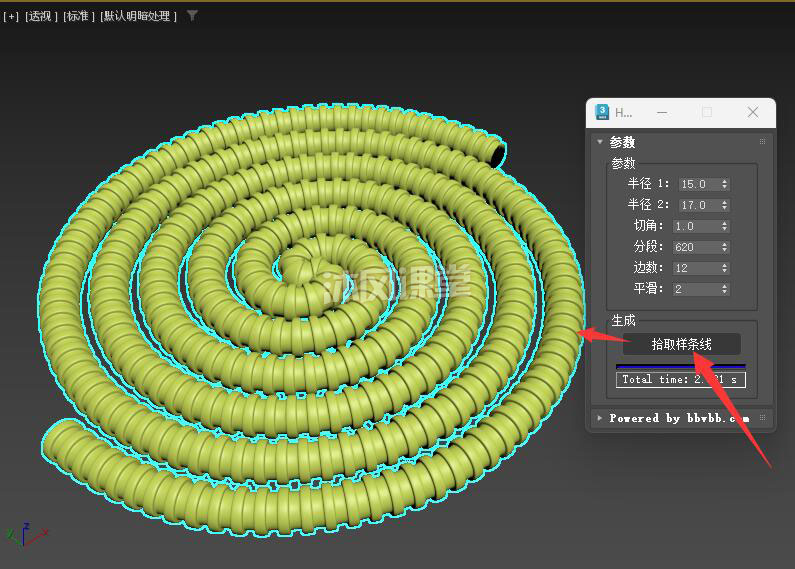Viewport: 795px width, 569px height.
Task: Click the 3ds Max icon in dialog title
Action: pyautogui.click(x=603, y=112)
